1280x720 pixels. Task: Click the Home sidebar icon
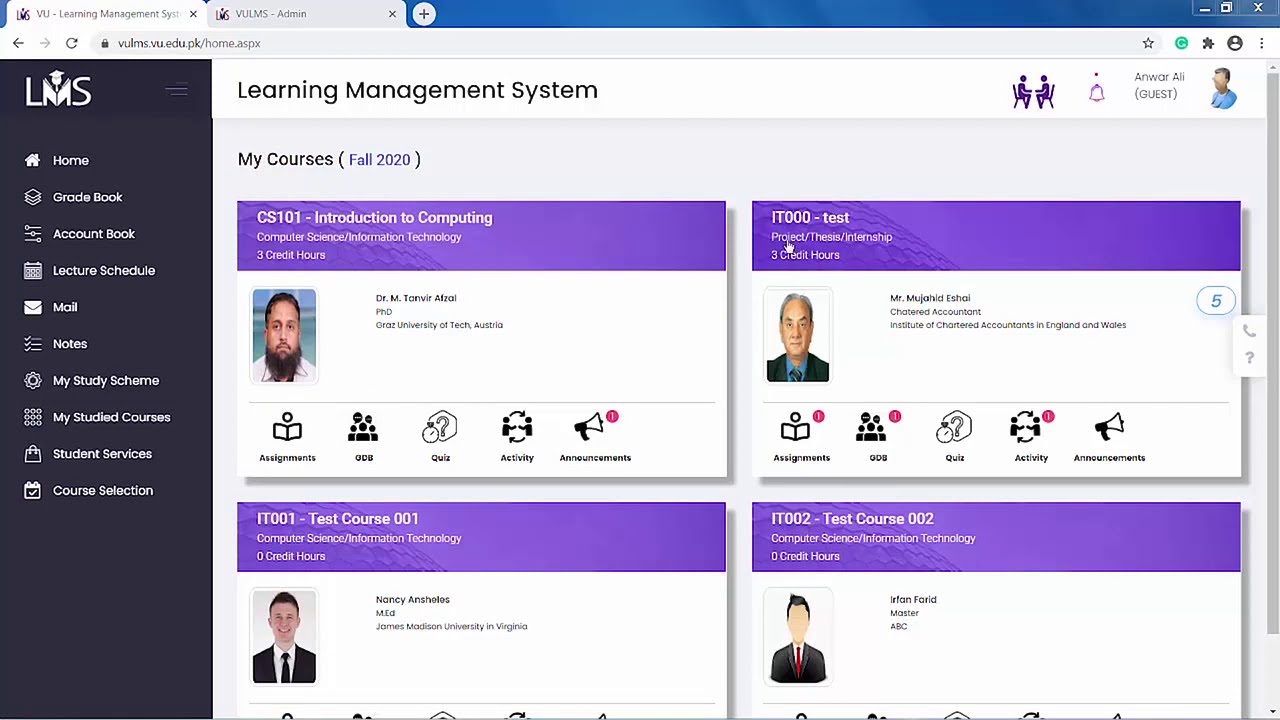[x=33, y=160]
